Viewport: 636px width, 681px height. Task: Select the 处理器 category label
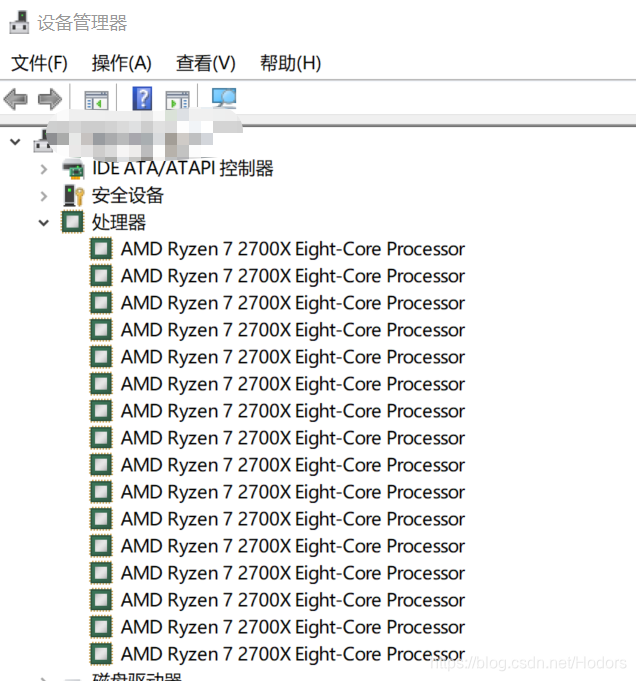coord(119,222)
